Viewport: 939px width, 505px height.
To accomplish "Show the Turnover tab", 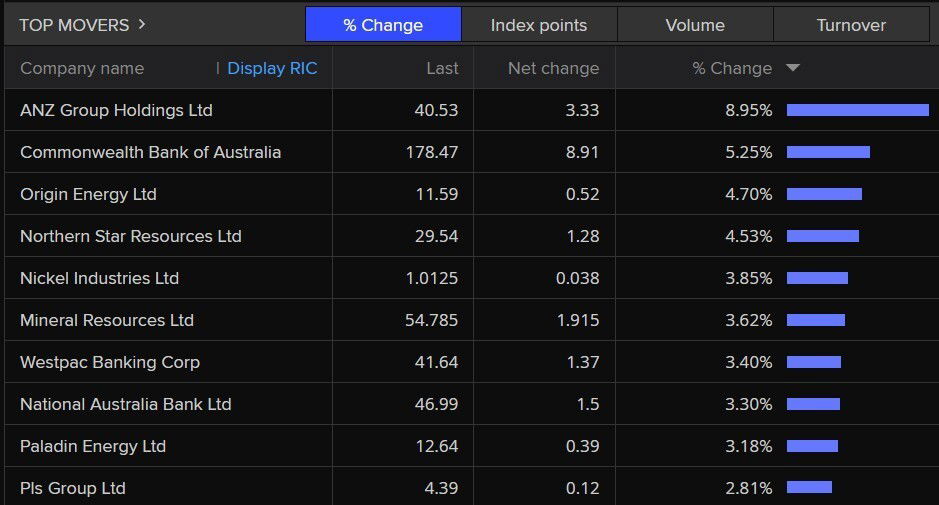I will (x=851, y=25).
